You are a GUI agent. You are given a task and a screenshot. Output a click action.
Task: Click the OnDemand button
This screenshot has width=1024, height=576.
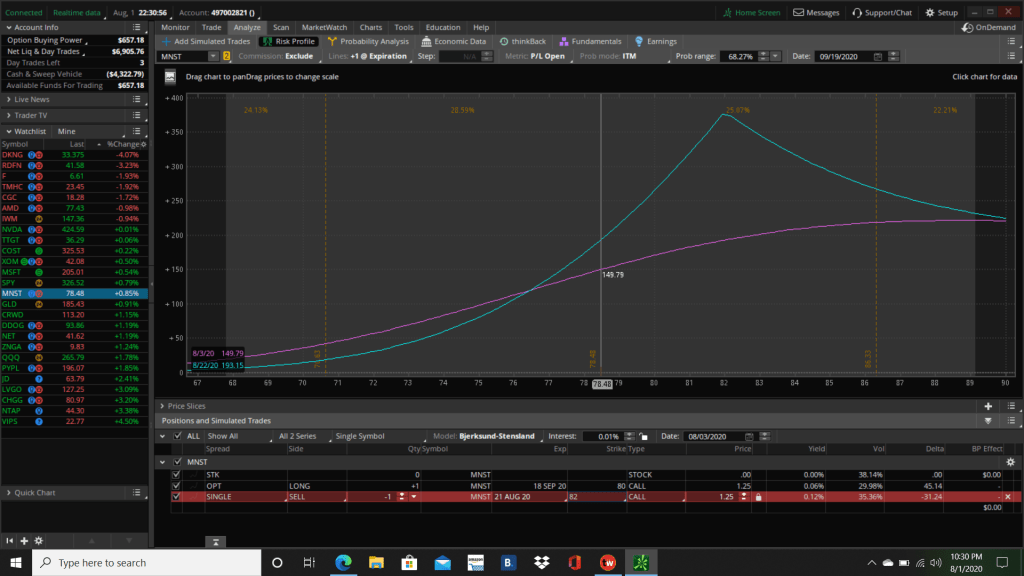click(992, 27)
